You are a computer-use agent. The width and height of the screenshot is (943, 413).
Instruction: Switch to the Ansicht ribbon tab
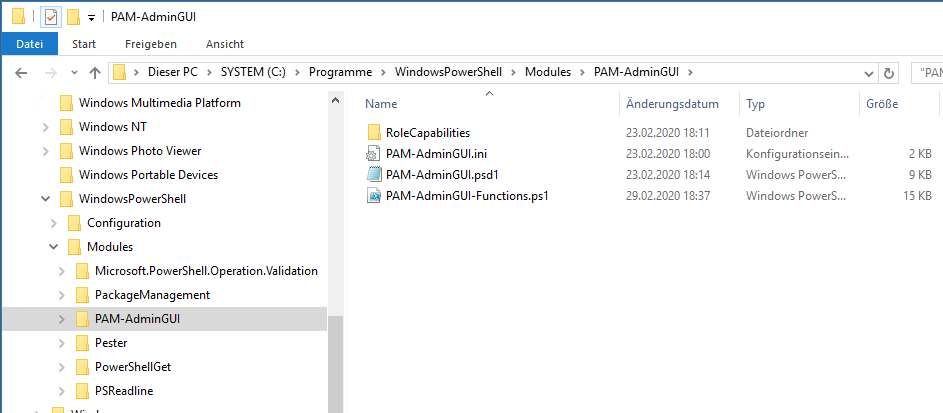pos(225,44)
